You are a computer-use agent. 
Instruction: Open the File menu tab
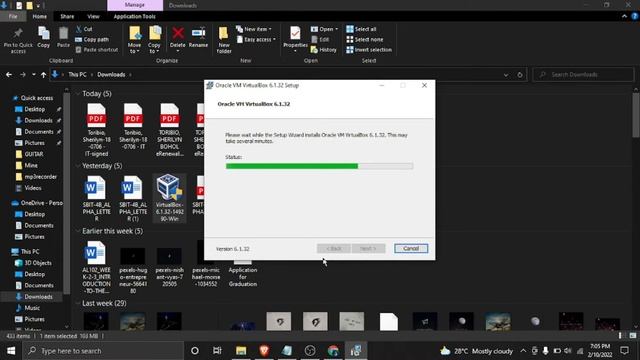click(13, 16)
